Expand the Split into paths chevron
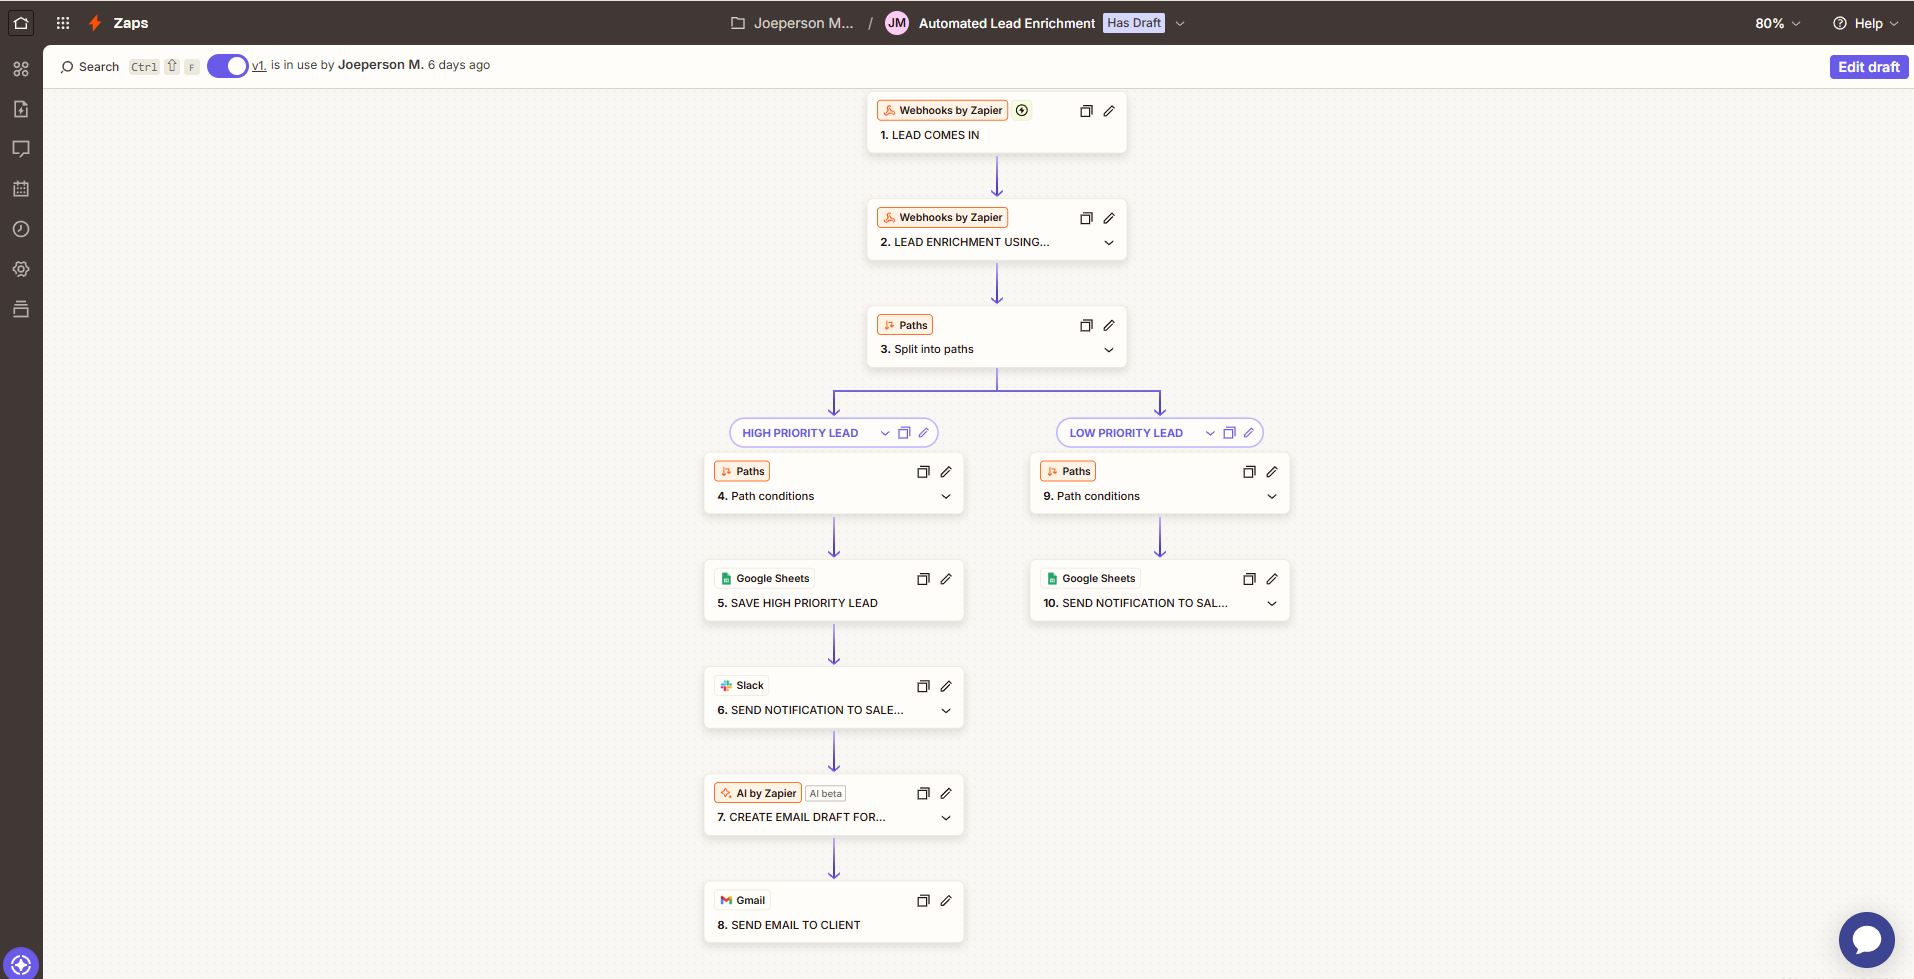 1109,350
